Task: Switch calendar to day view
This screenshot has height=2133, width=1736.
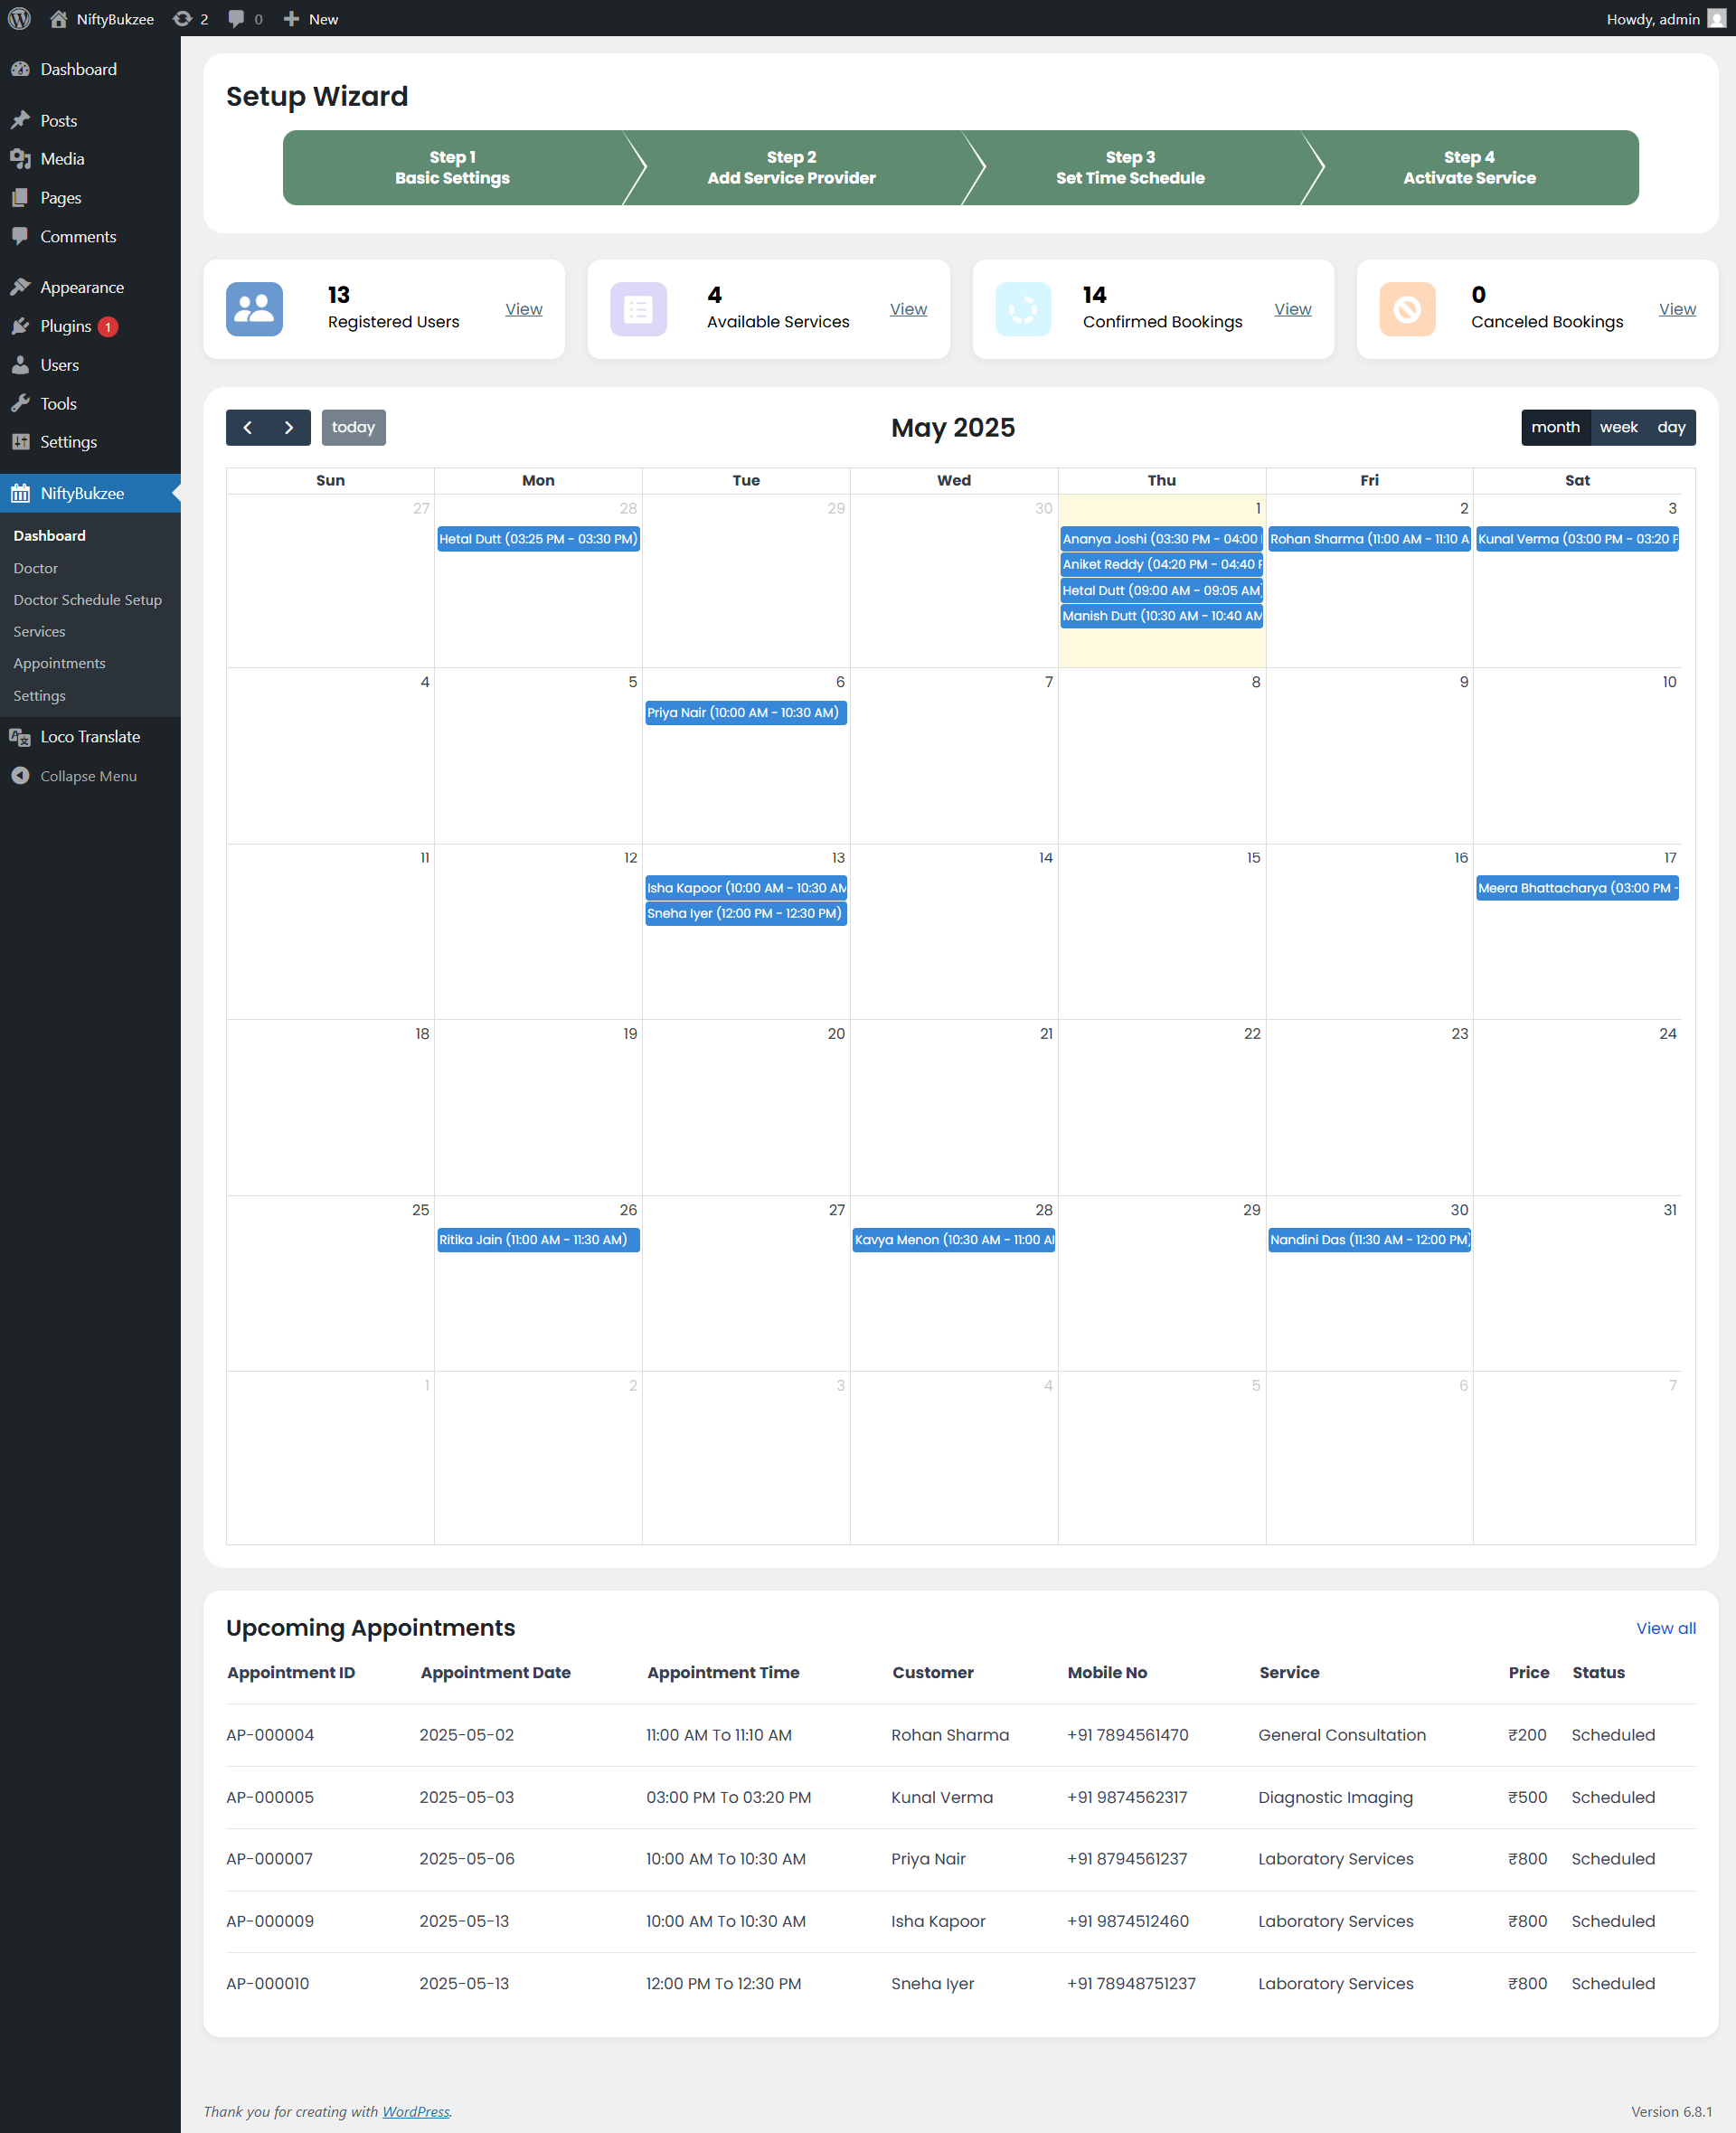Action: click(1670, 427)
